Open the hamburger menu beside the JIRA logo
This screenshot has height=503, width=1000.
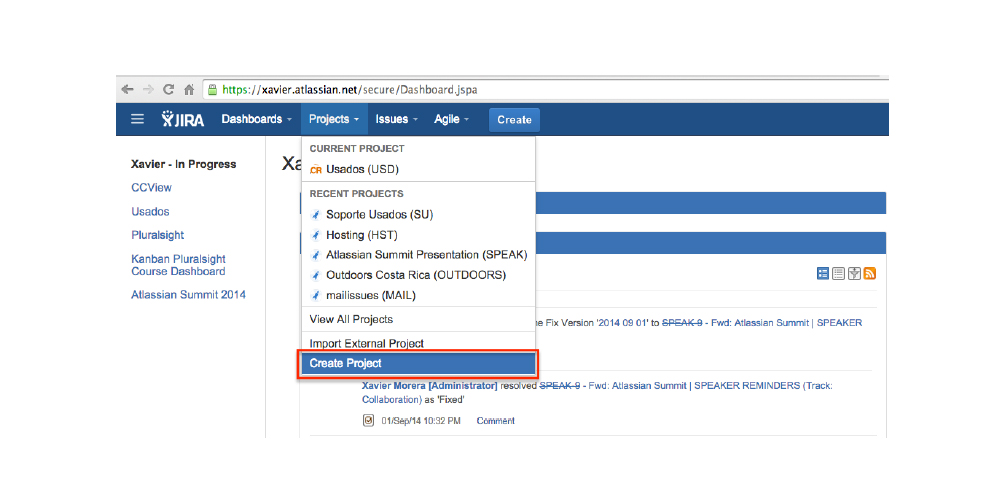(137, 119)
